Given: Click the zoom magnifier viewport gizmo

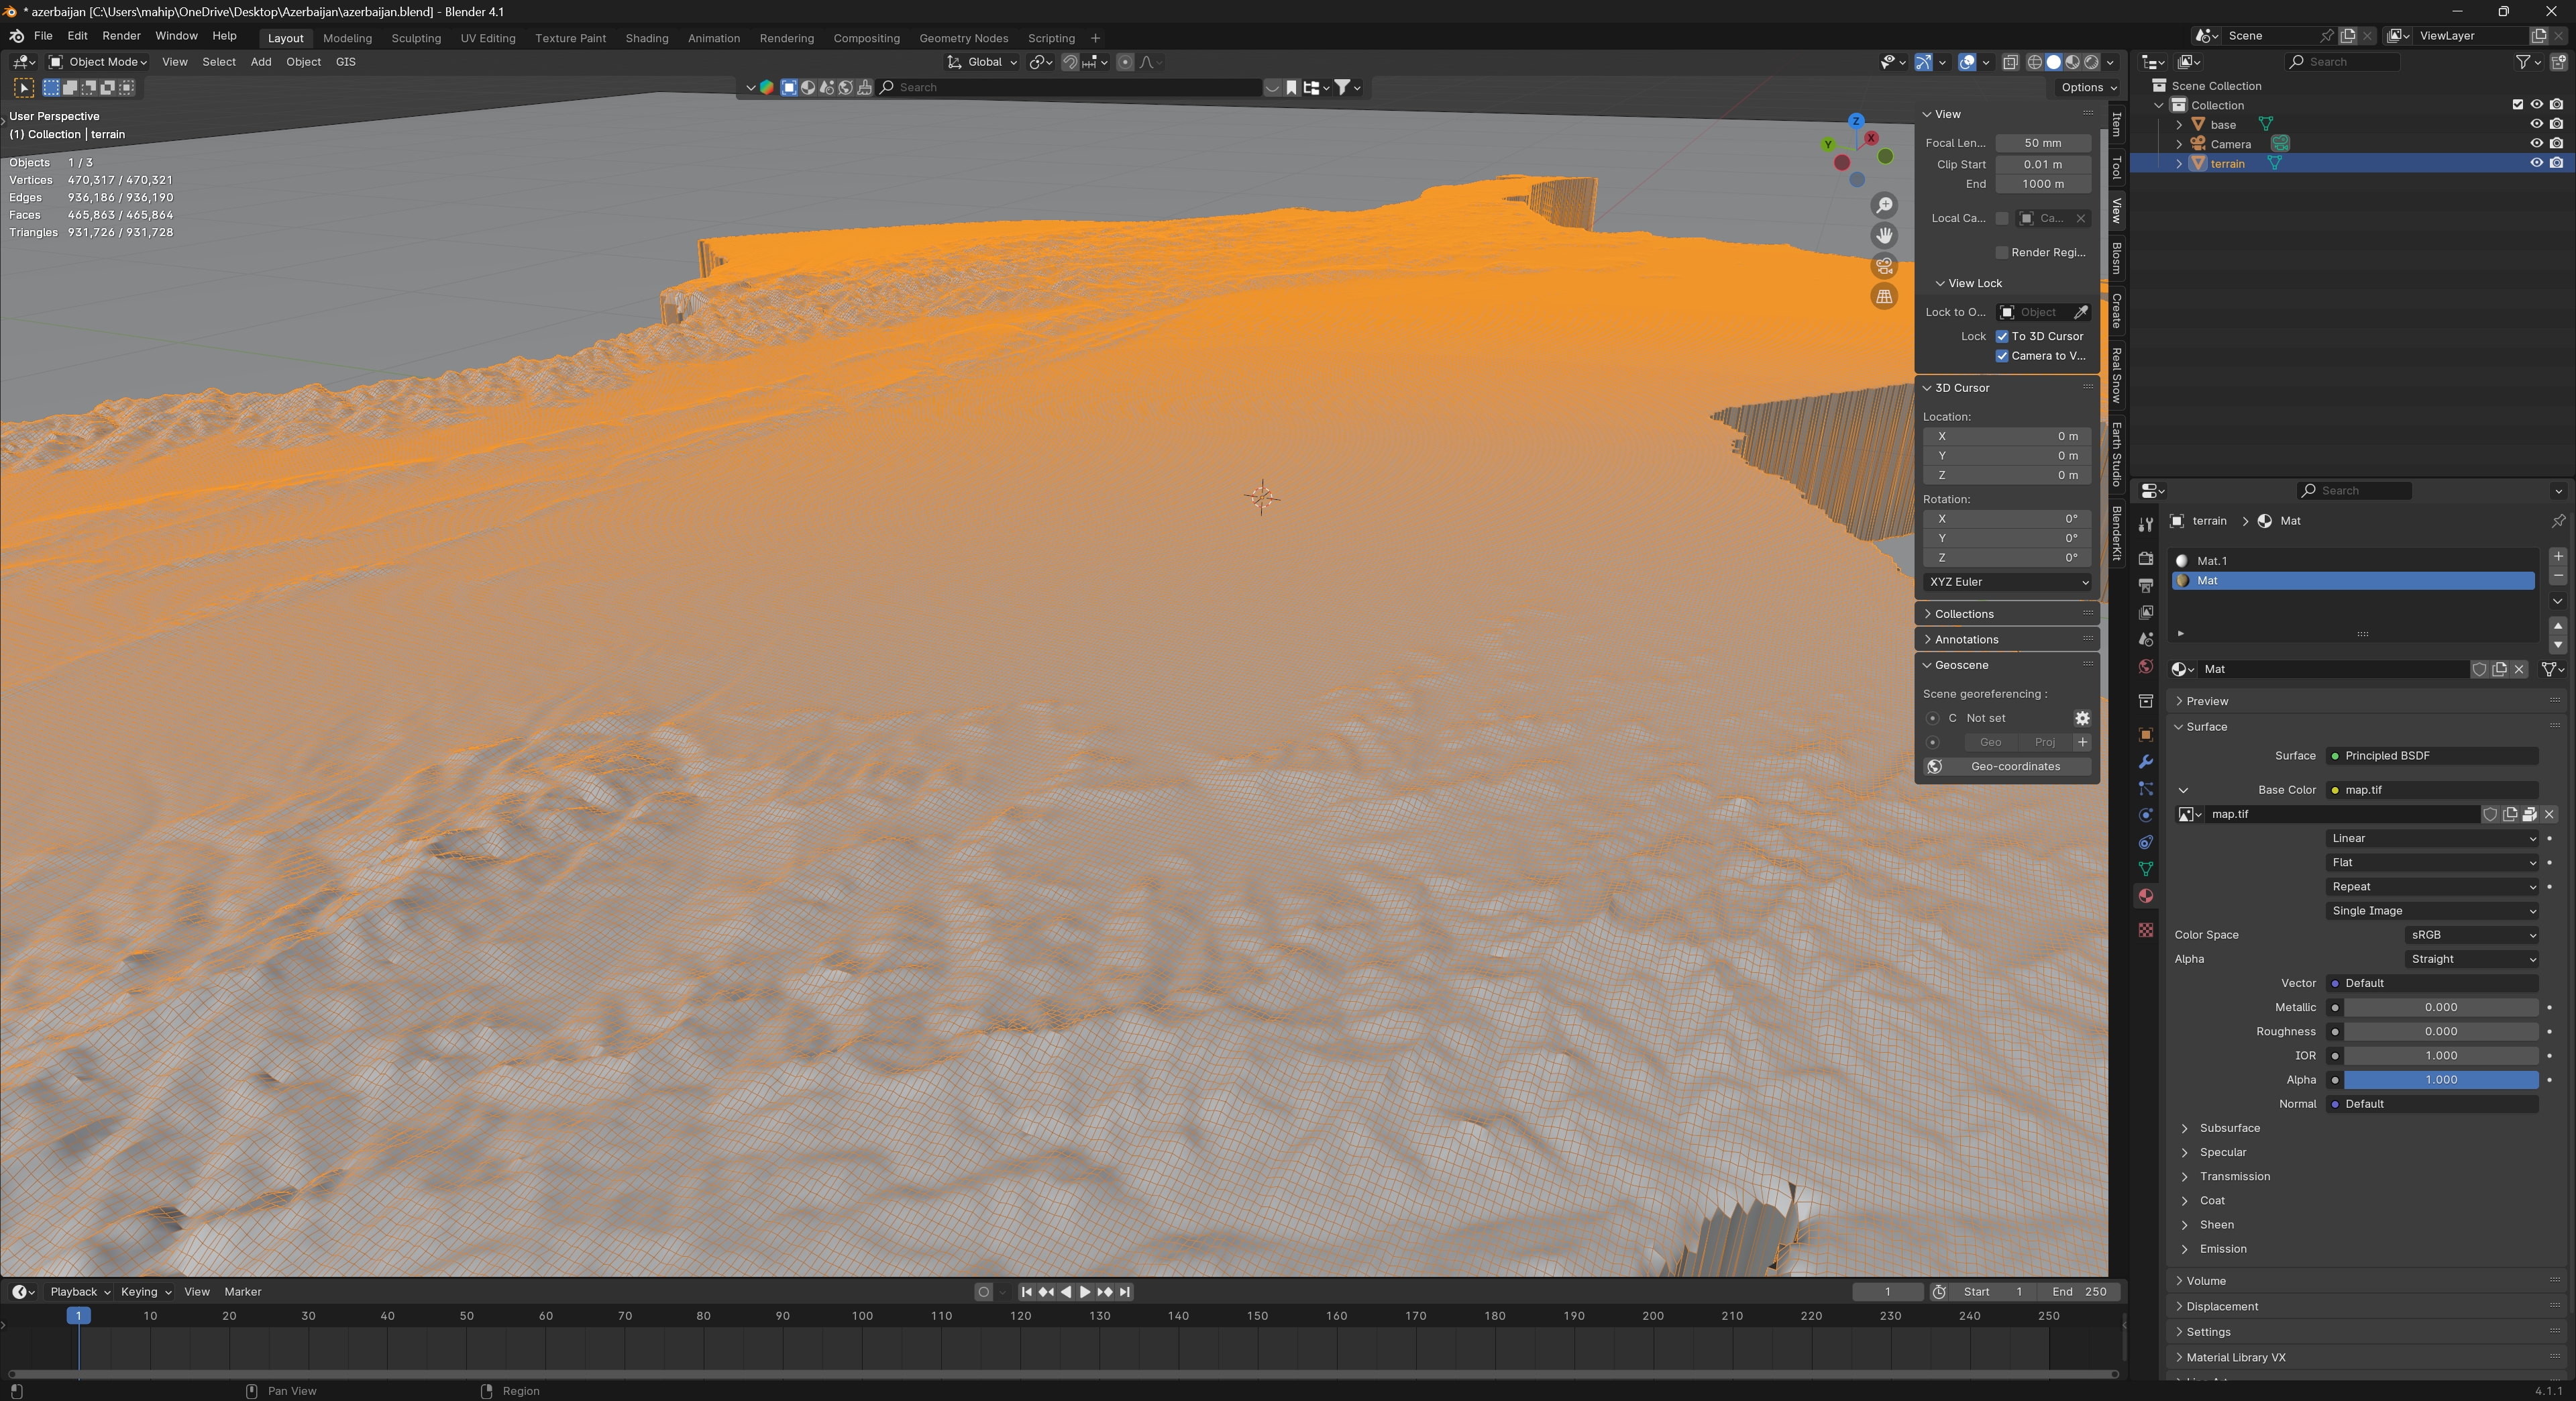Looking at the screenshot, I should pos(1884,205).
